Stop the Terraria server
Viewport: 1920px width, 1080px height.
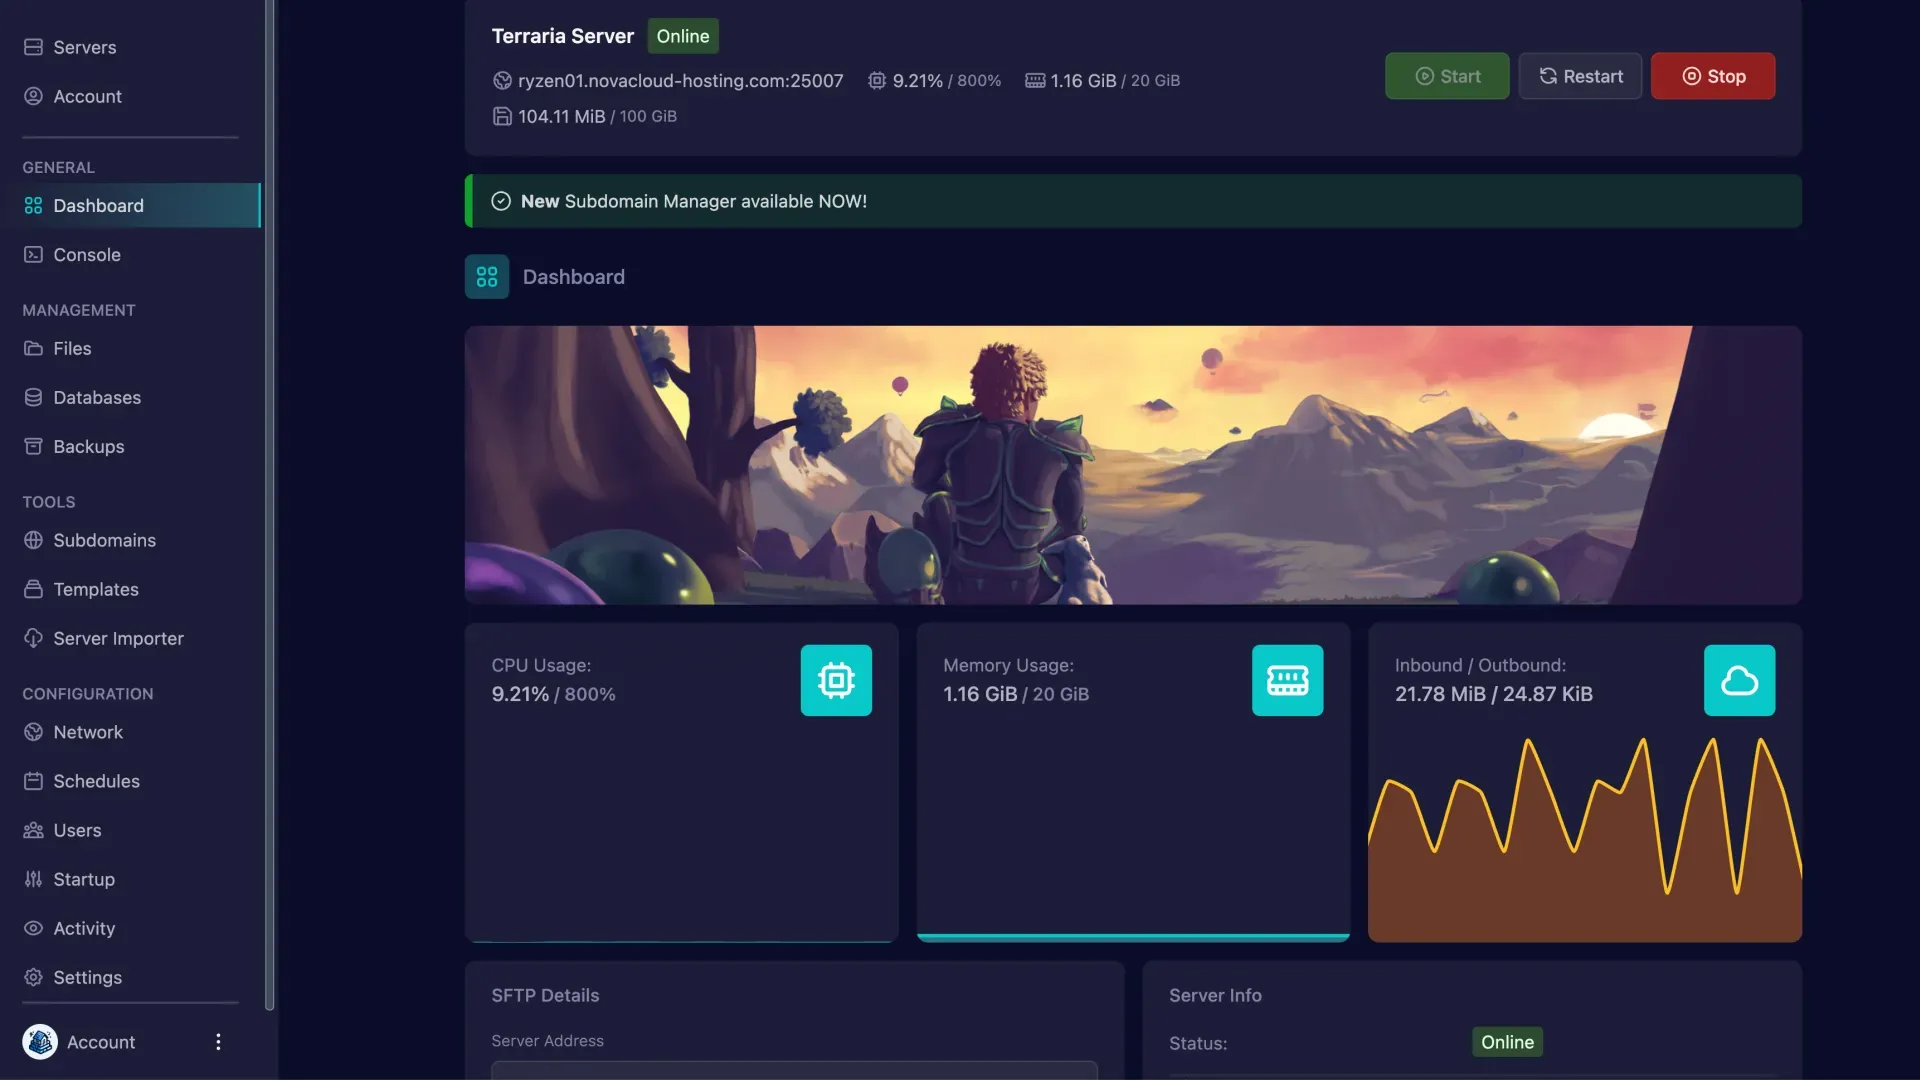[x=1713, y=76]
